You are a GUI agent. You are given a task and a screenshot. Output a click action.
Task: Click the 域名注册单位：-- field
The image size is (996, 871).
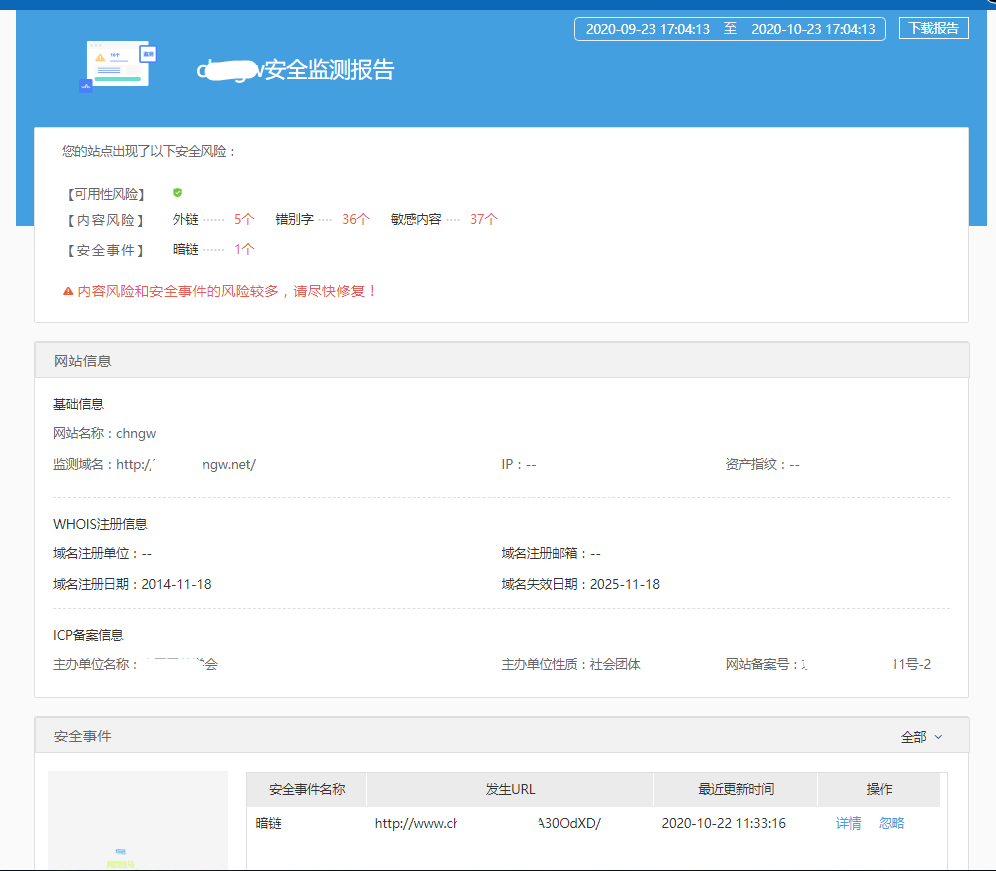pos(102,553)
